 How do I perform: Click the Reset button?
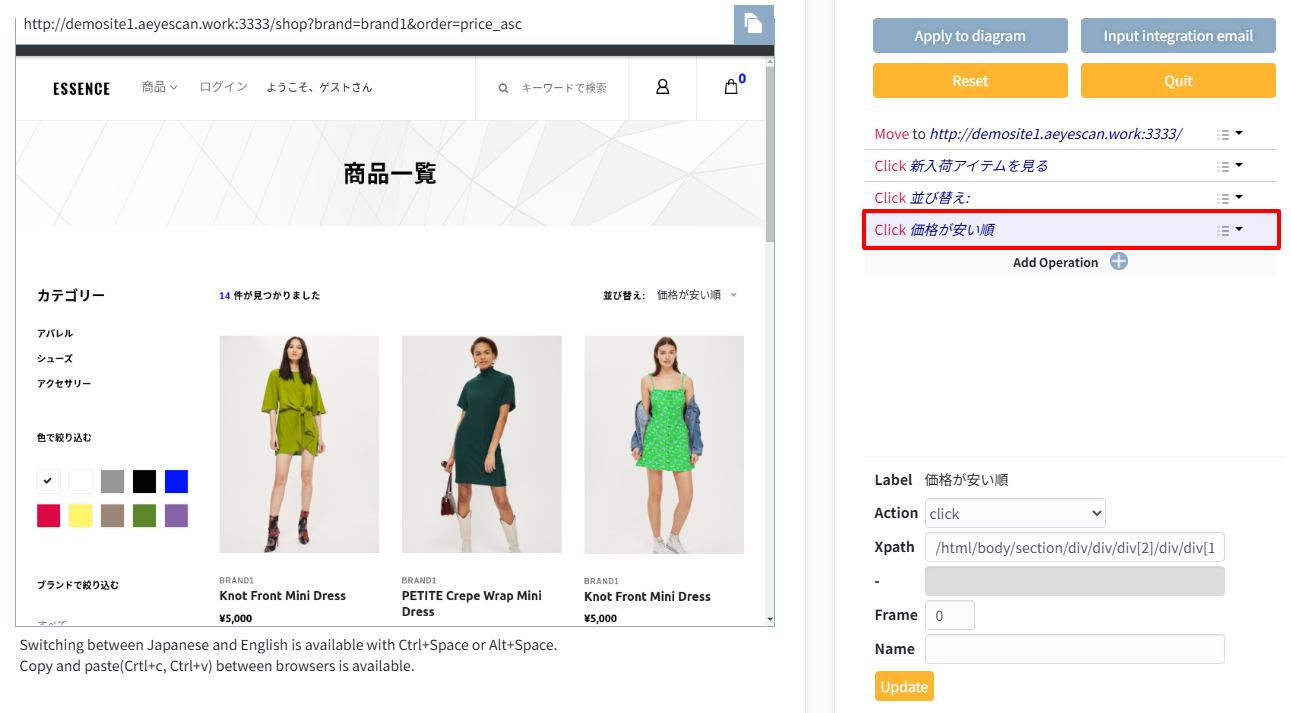(x=970, y=81)
